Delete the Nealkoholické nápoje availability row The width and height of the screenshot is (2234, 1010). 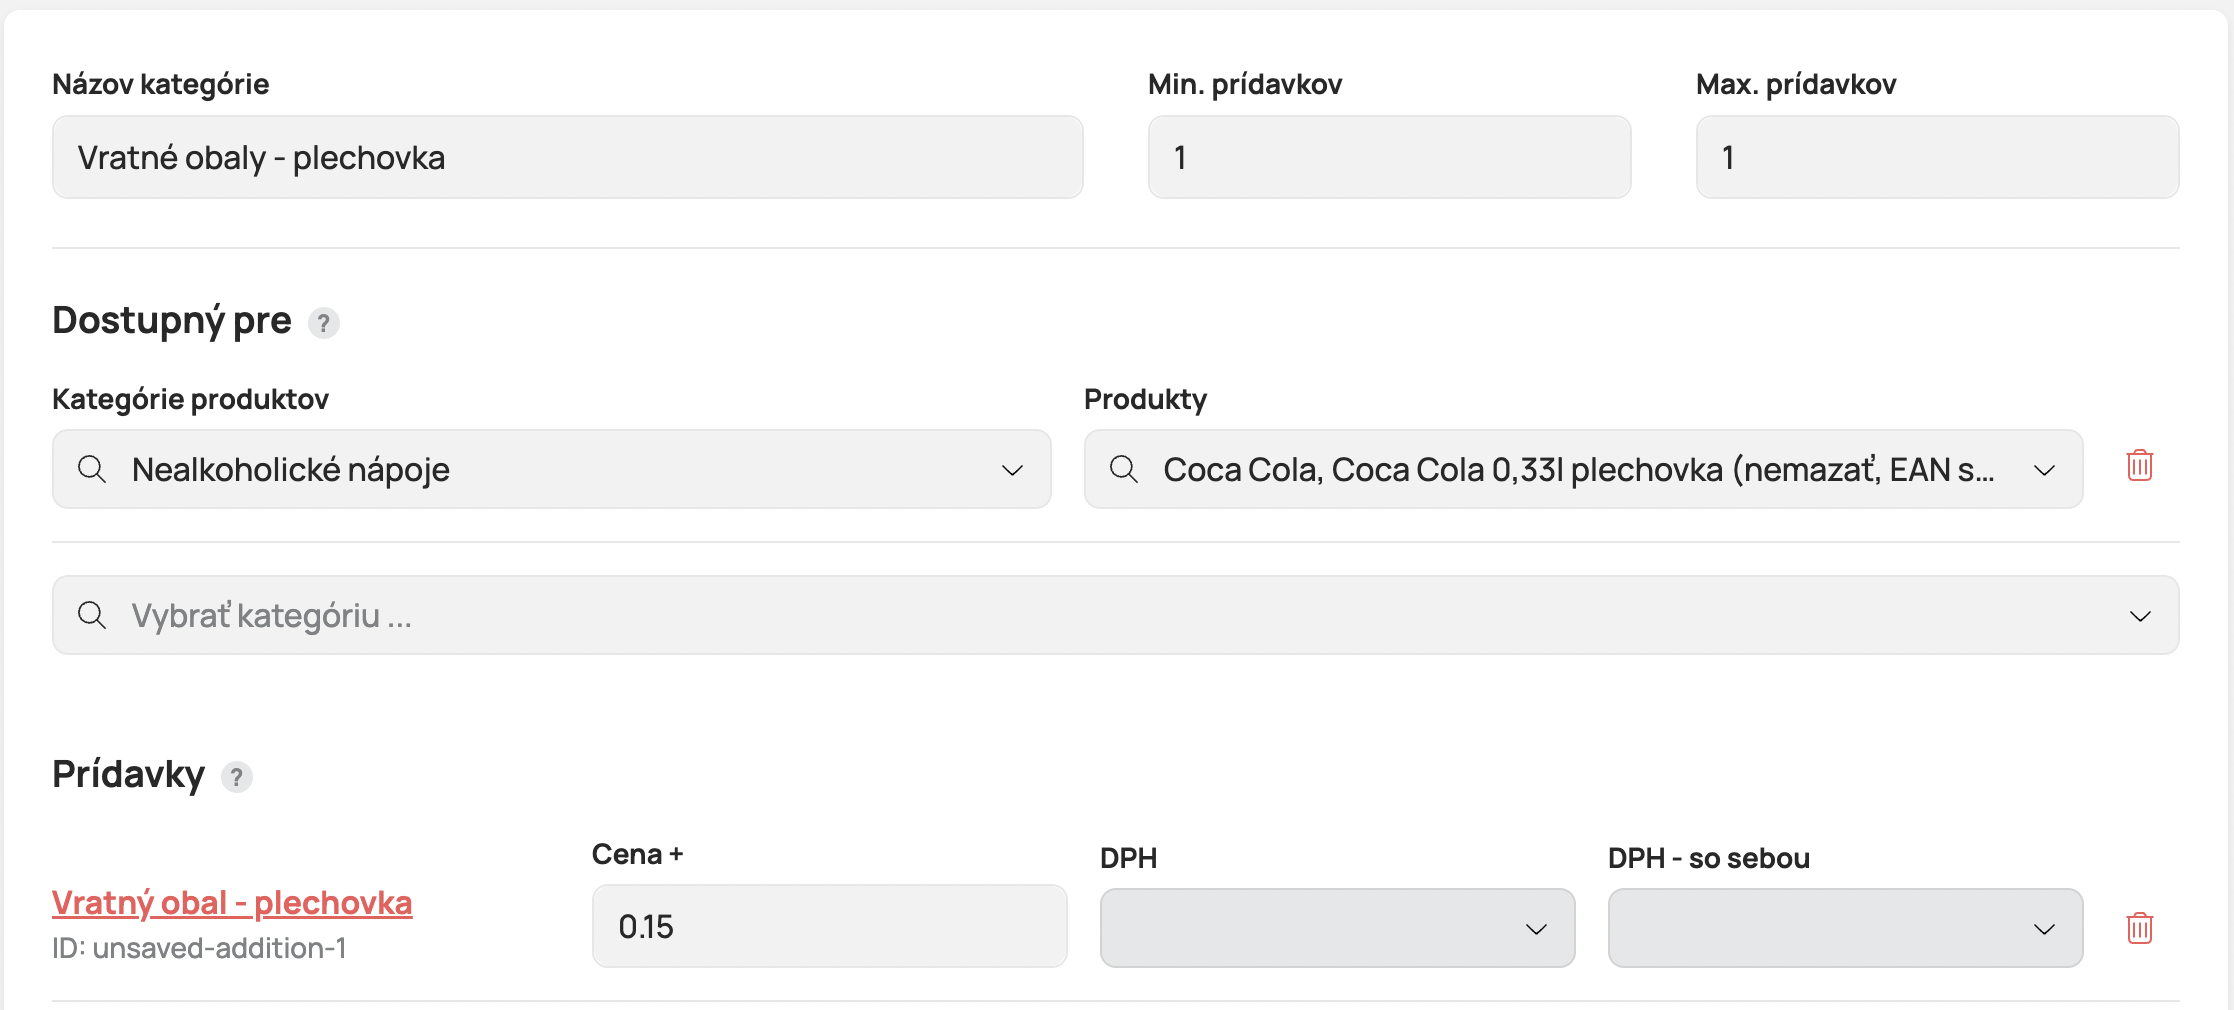pos(2139,465)
